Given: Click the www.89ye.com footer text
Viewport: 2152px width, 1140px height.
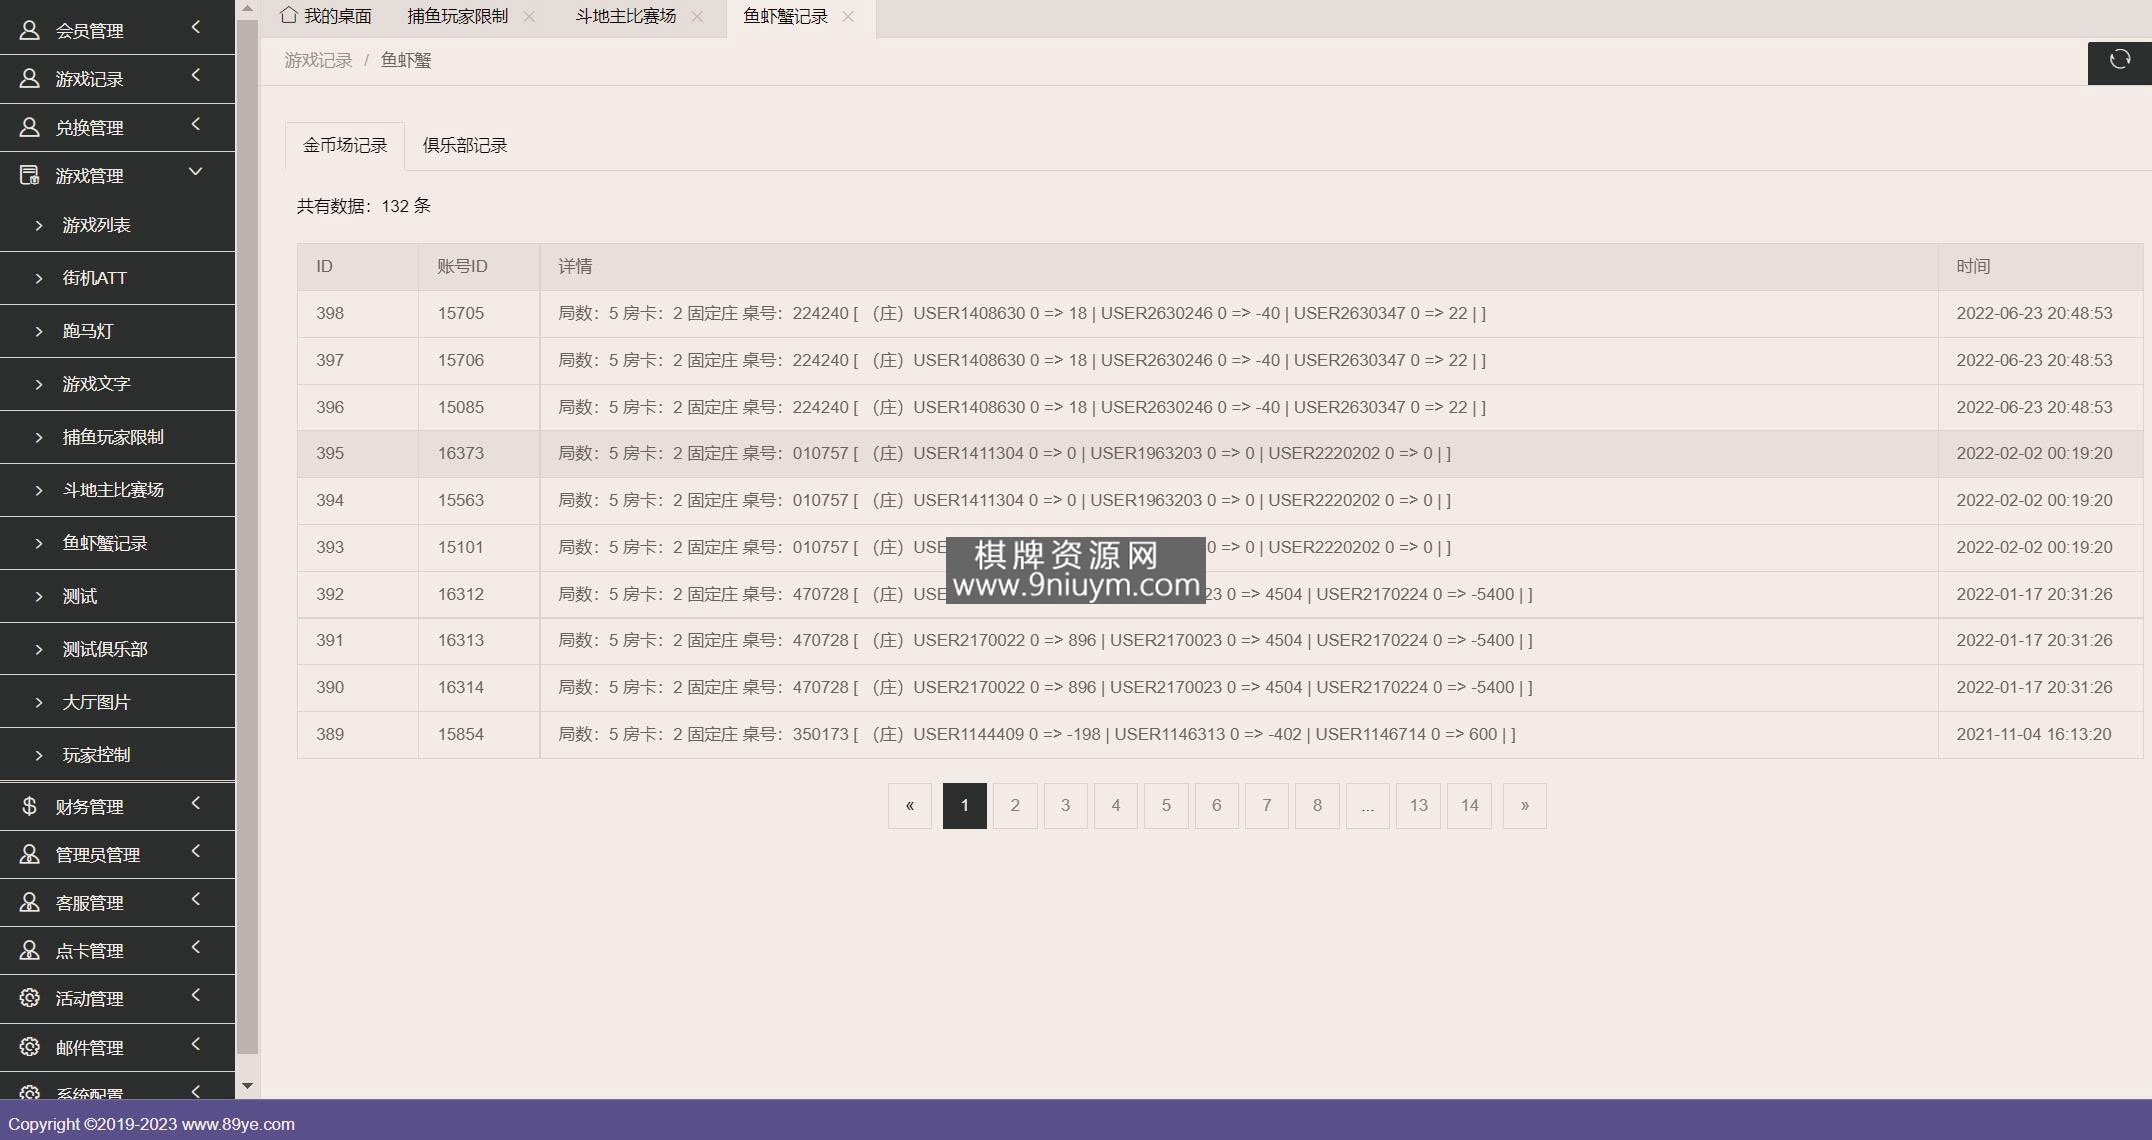Looking at the screenshot, I should pyautogui.click(x=238, y=1124).
